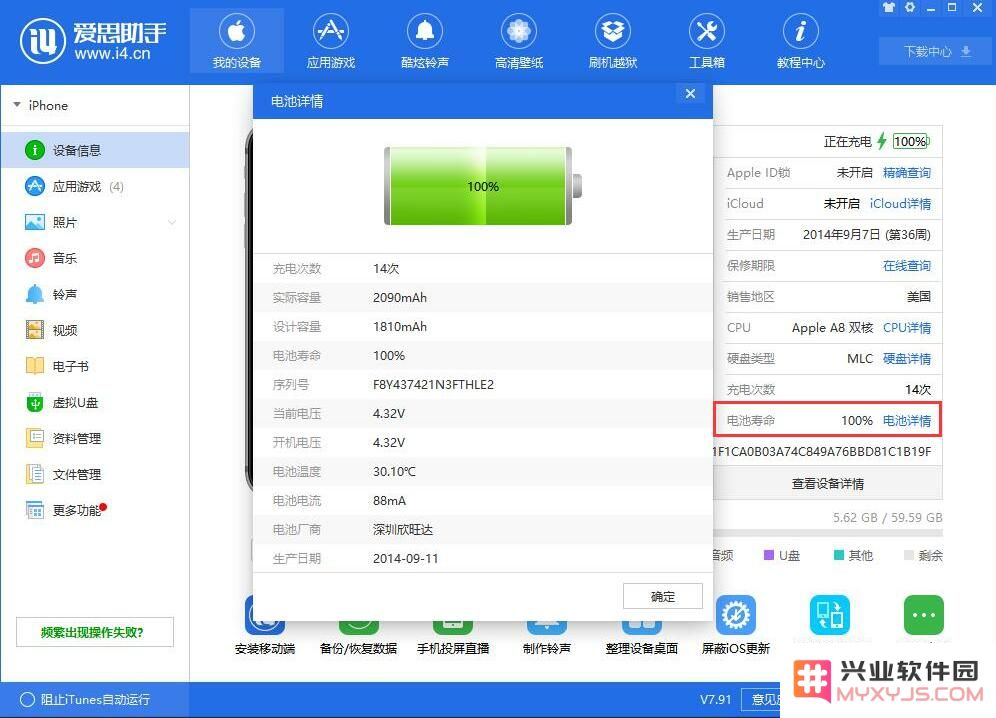Screen dimensions: 996x718
Task: Click the 2090mAh actual capacity value
Action: click(x=400, y=297)
